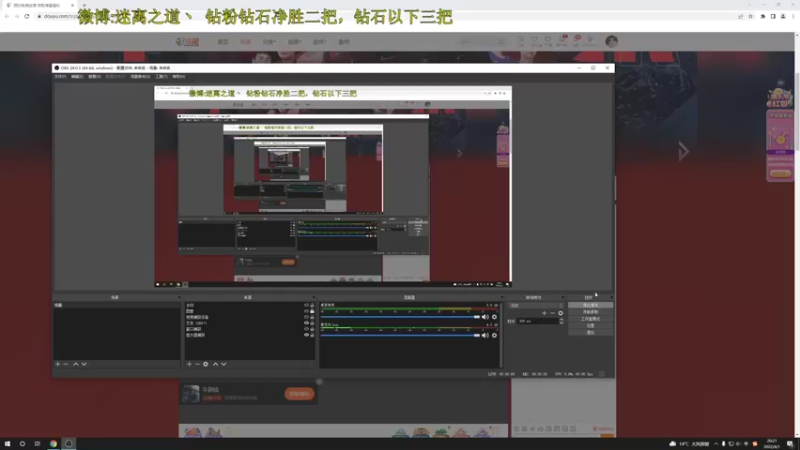This screenshot has height=450, width=800.
Task: Toggle visibility eye of the 显示器捕获 source
Action: (307, 335)
